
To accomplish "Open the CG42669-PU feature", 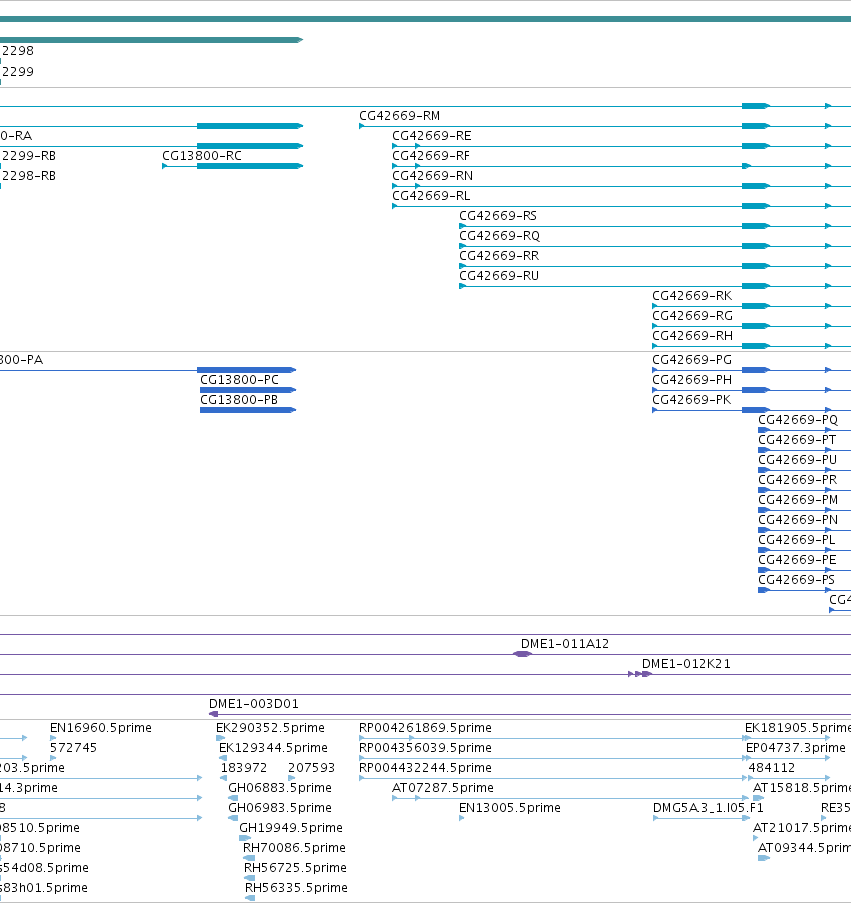I will (797, 460).
